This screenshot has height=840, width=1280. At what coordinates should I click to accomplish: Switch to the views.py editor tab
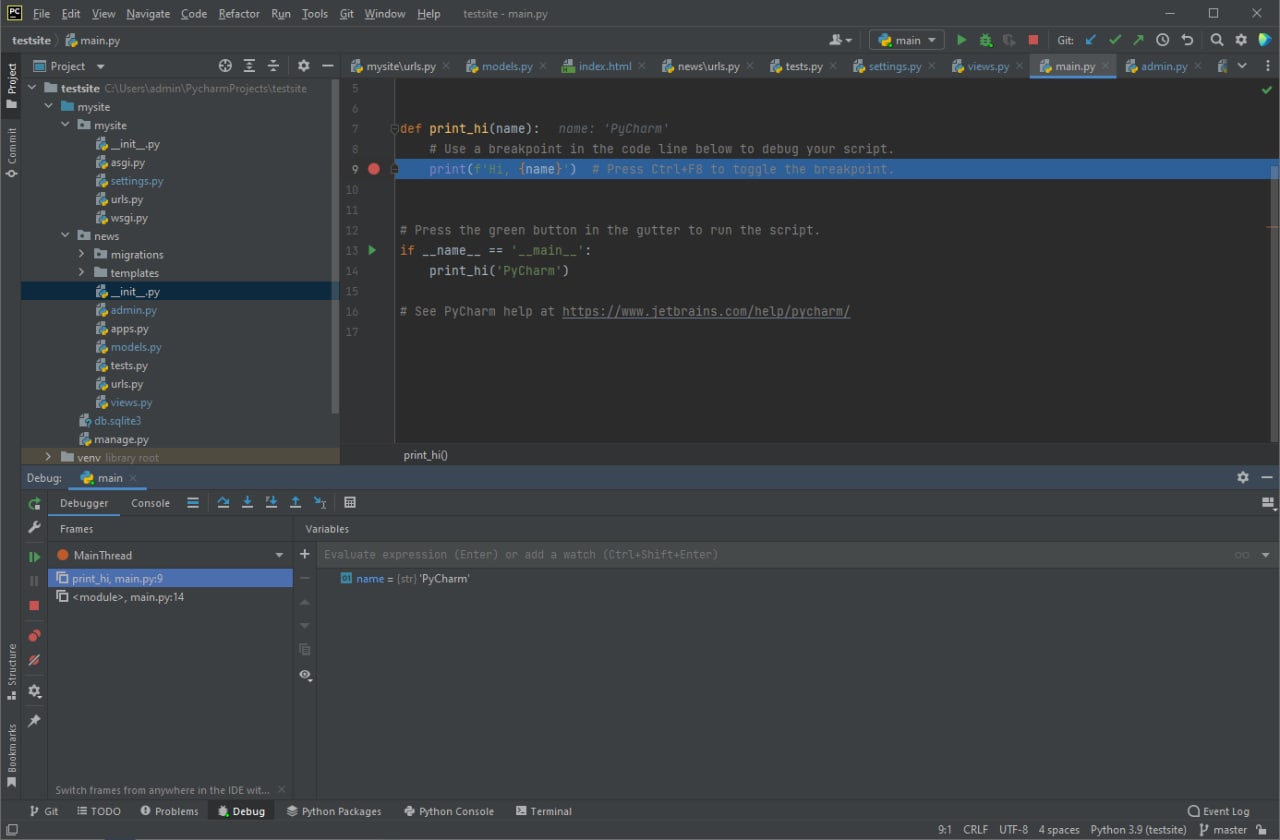click(x=979, y=66)
